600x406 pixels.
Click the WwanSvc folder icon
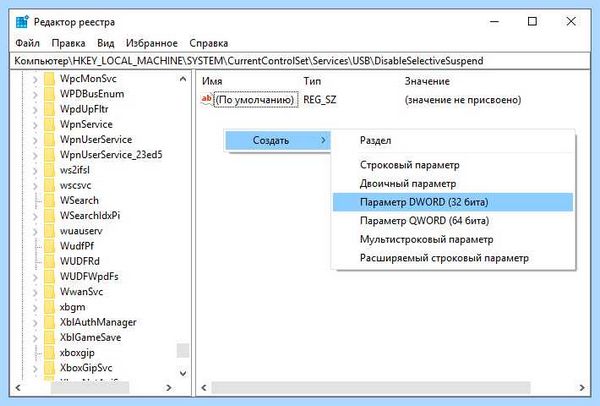coord(49,292)
